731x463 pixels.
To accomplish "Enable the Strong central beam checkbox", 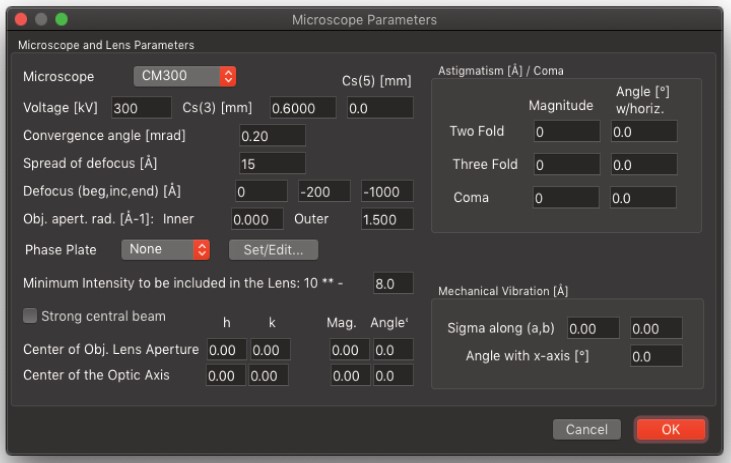I will [30, 316].
